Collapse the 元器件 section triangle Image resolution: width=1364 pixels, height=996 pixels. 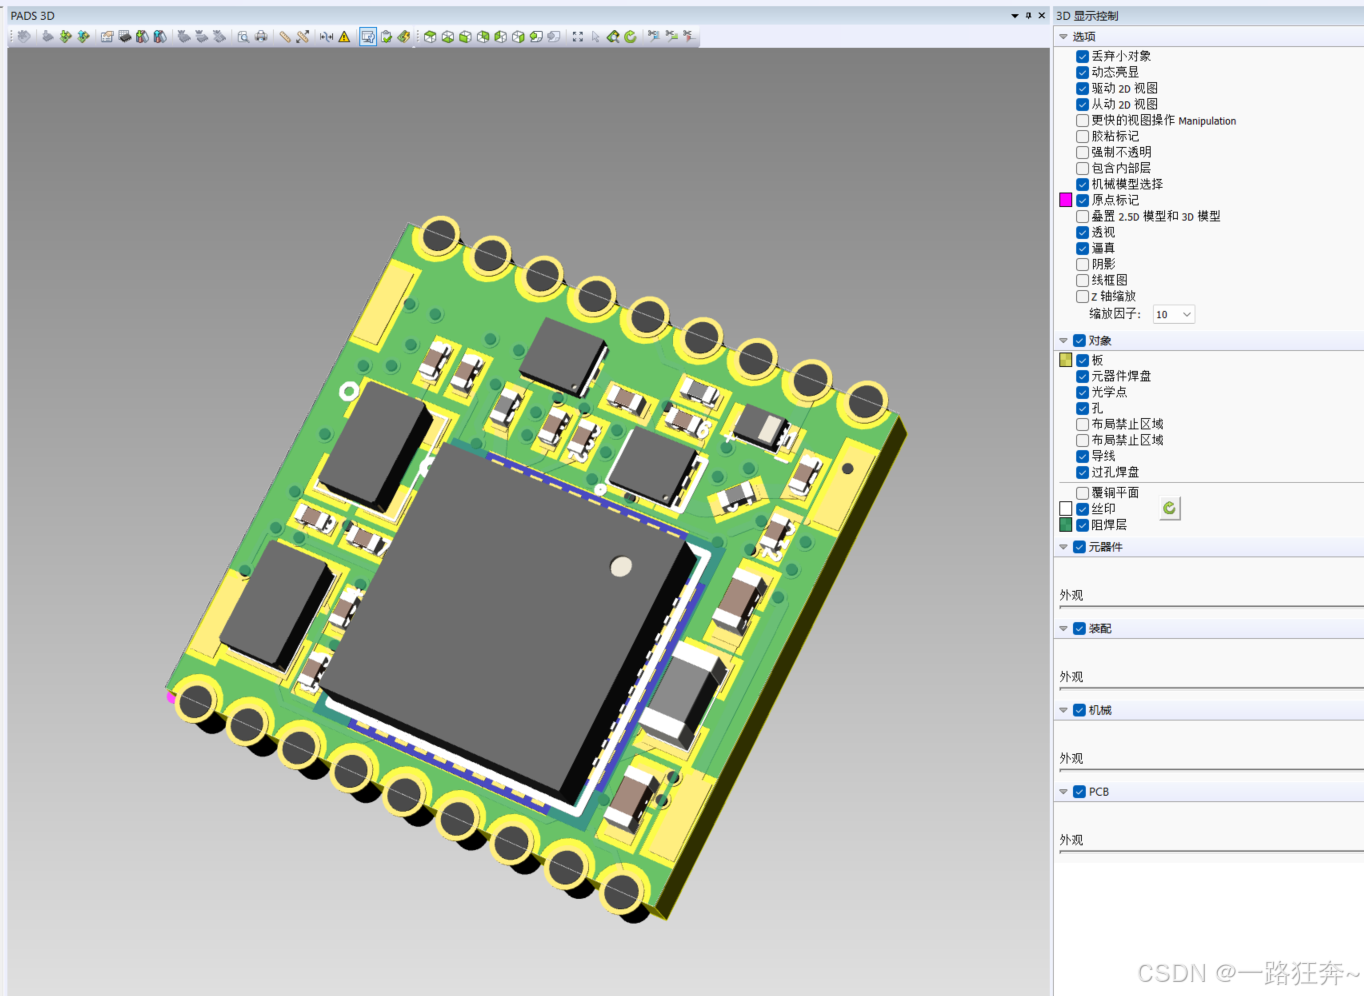(x=1063, y=547)
